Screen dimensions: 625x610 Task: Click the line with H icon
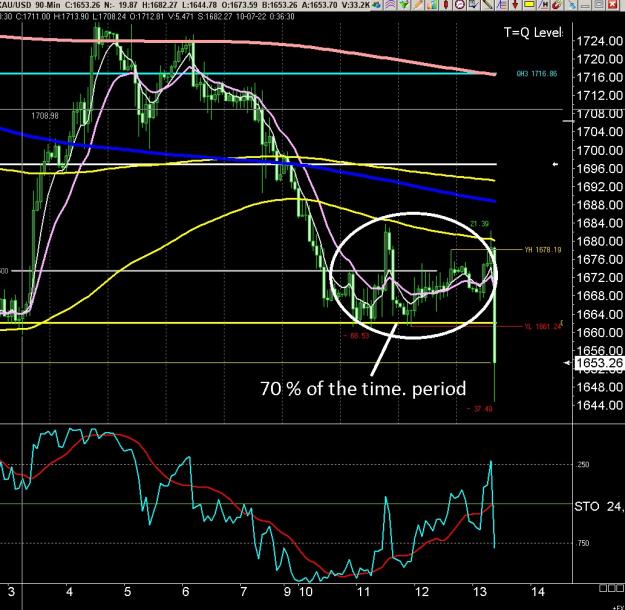[x=543, y=5]
